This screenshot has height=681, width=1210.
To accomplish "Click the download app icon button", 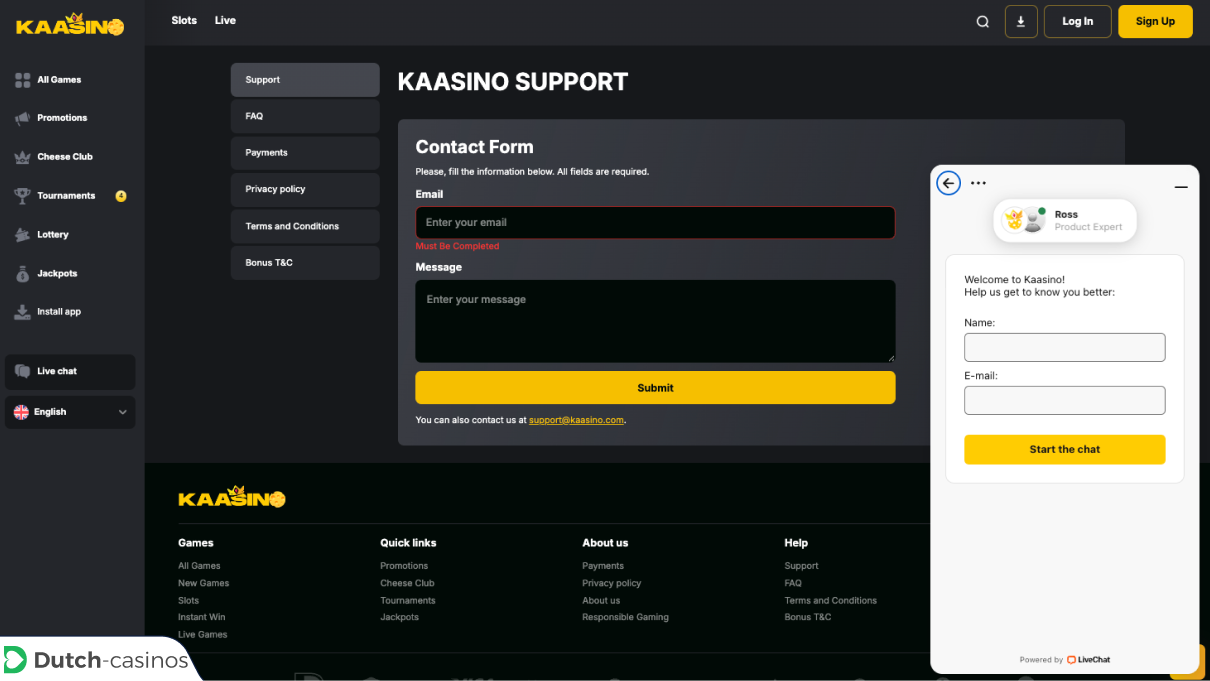I will (1021, 21).
